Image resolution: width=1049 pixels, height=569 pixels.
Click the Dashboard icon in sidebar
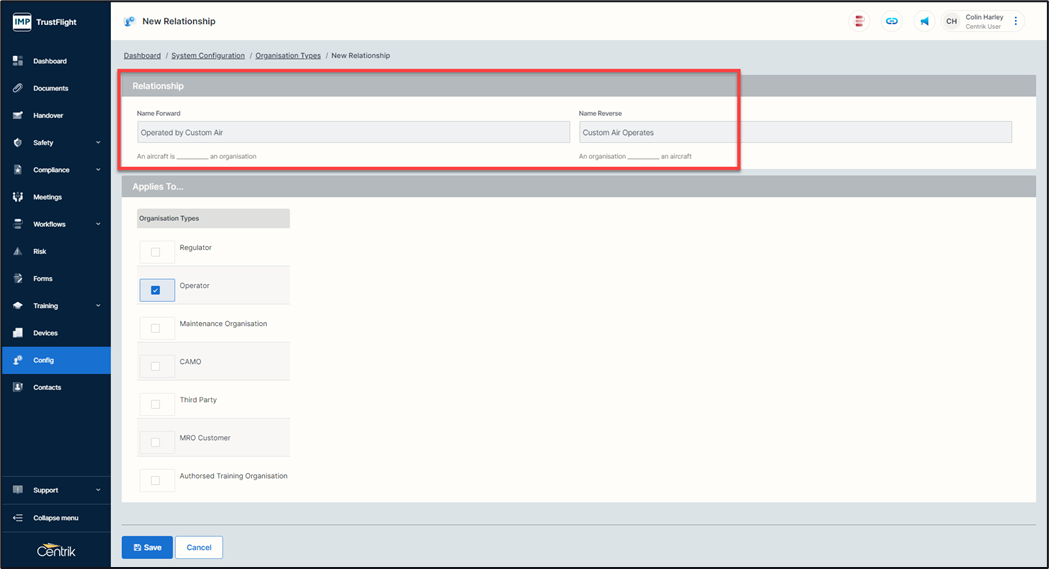[18, 61]
